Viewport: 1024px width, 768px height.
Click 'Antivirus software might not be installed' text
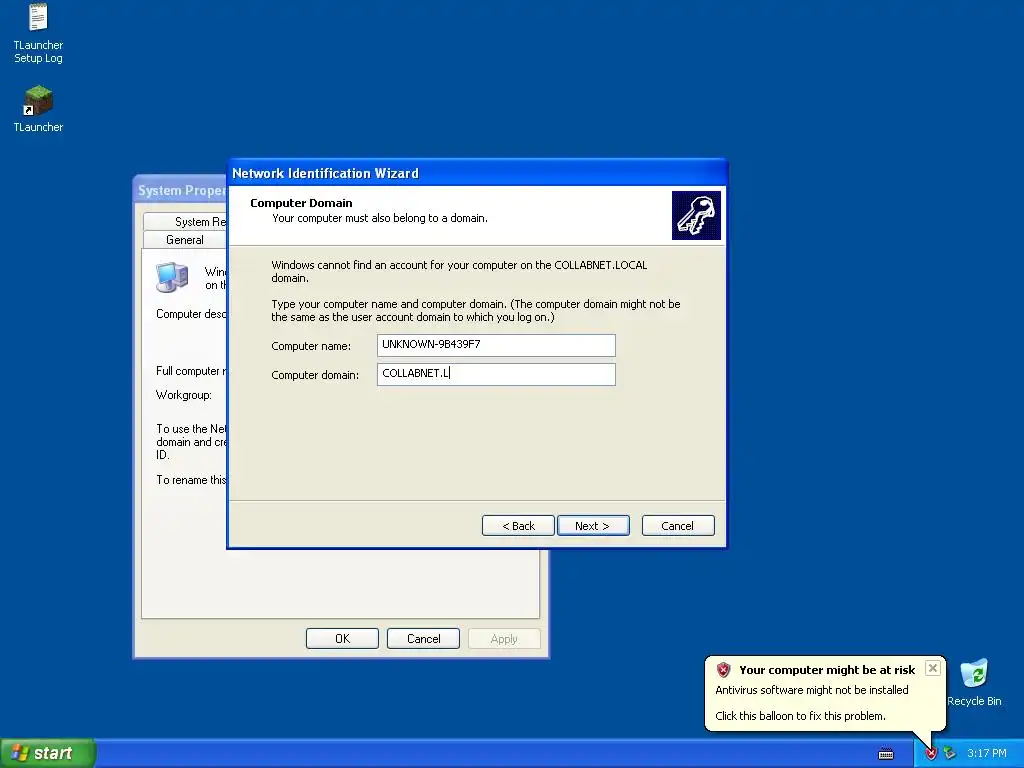coord(812,690)
